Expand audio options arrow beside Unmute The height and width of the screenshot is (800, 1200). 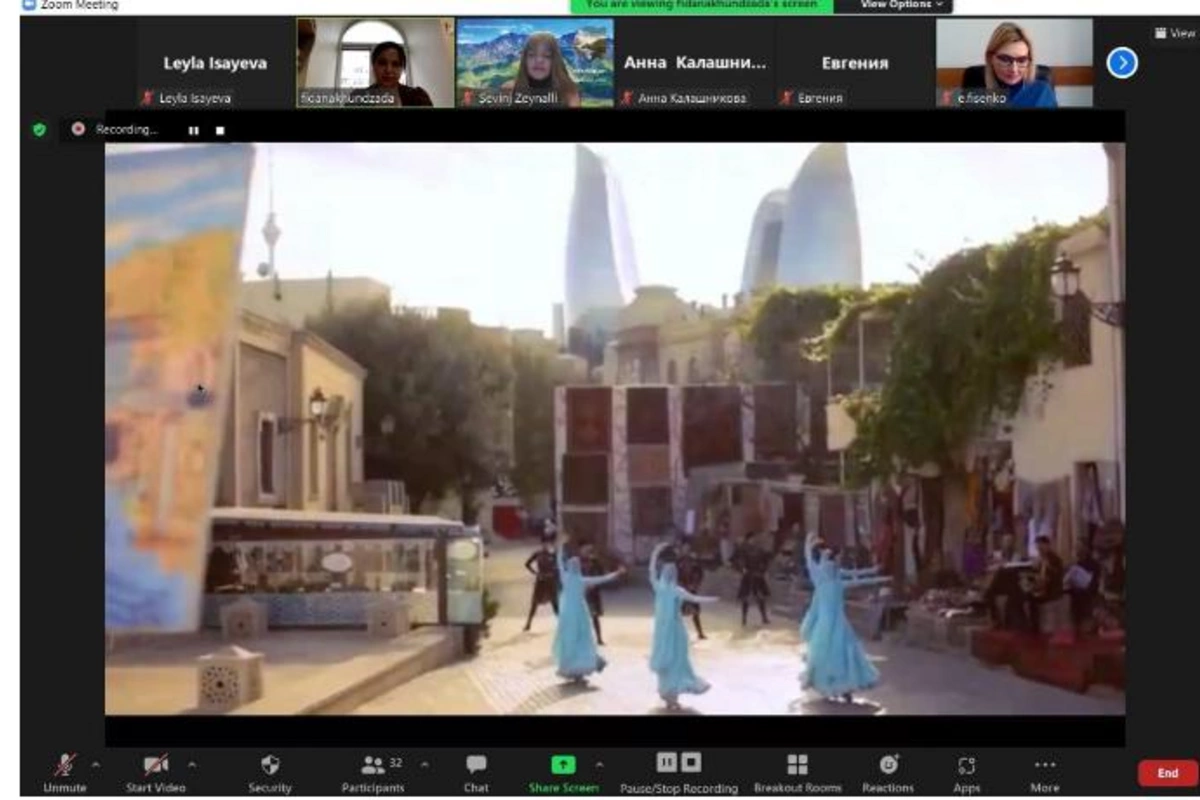pos(96,766)
